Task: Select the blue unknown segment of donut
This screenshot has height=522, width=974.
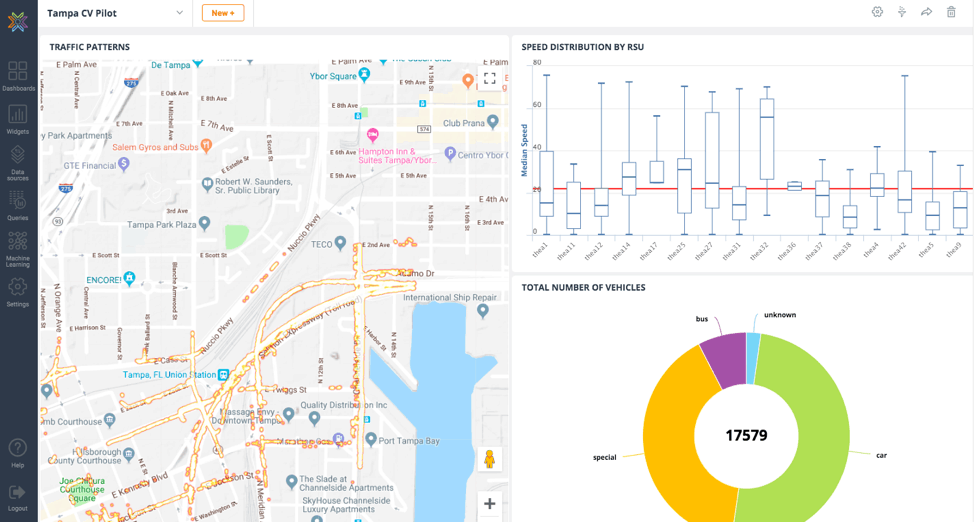Action: pos(753,357)
